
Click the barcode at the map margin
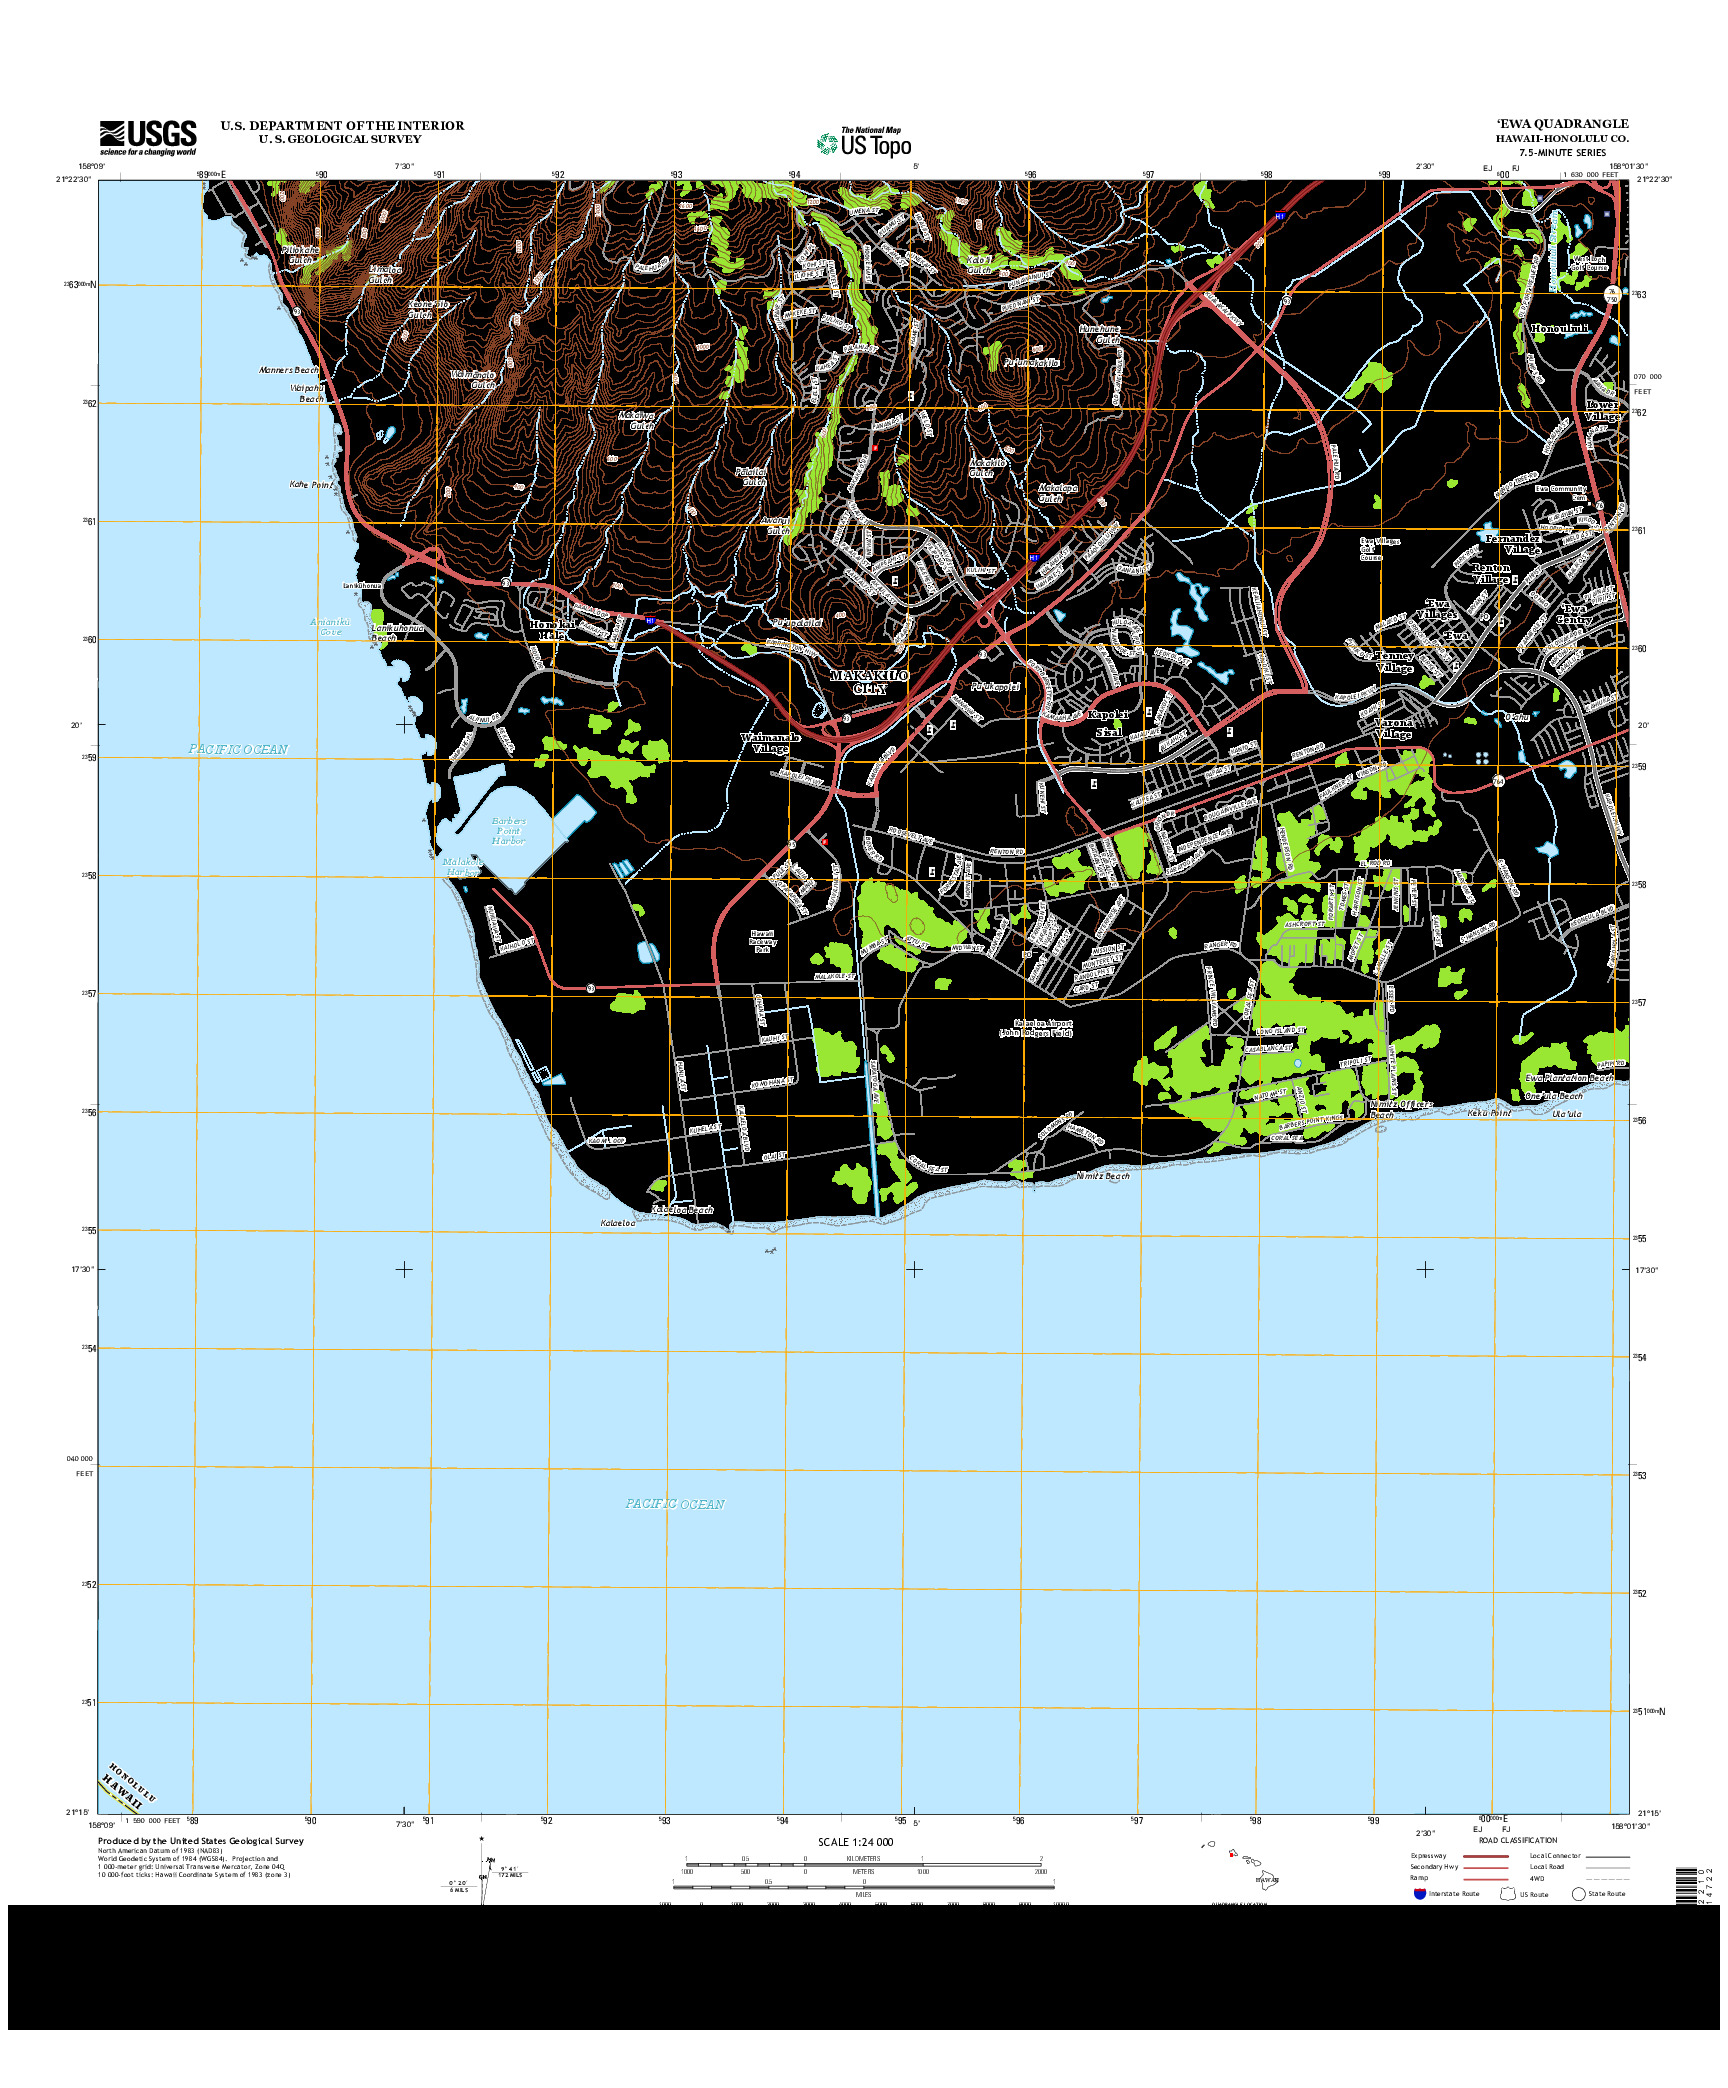1687,1885
